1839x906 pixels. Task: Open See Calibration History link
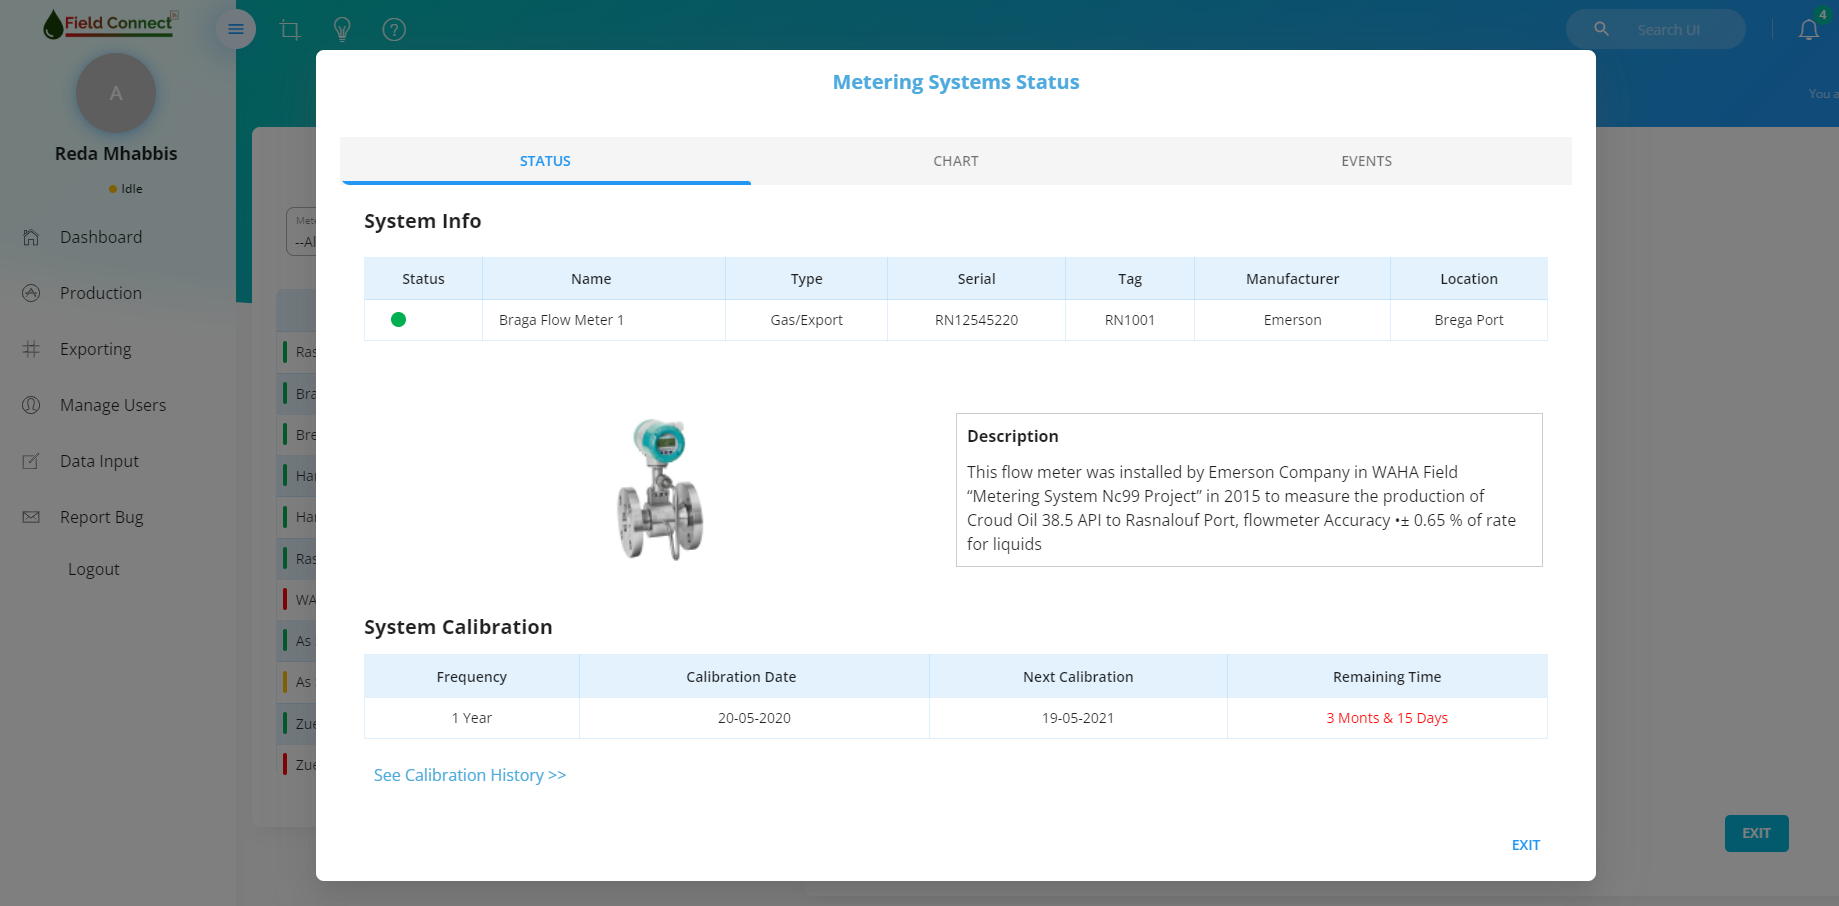click(x=469, y=775)
